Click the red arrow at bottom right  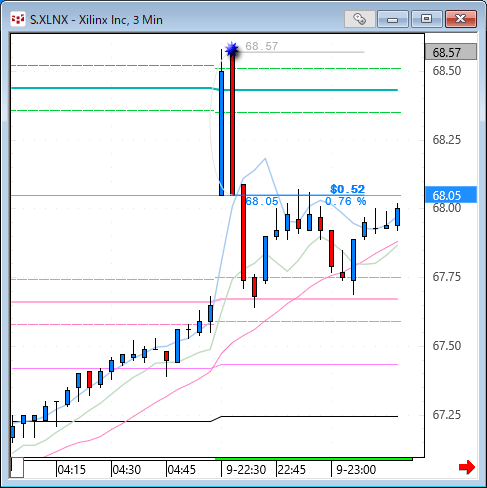click(467, 467)
